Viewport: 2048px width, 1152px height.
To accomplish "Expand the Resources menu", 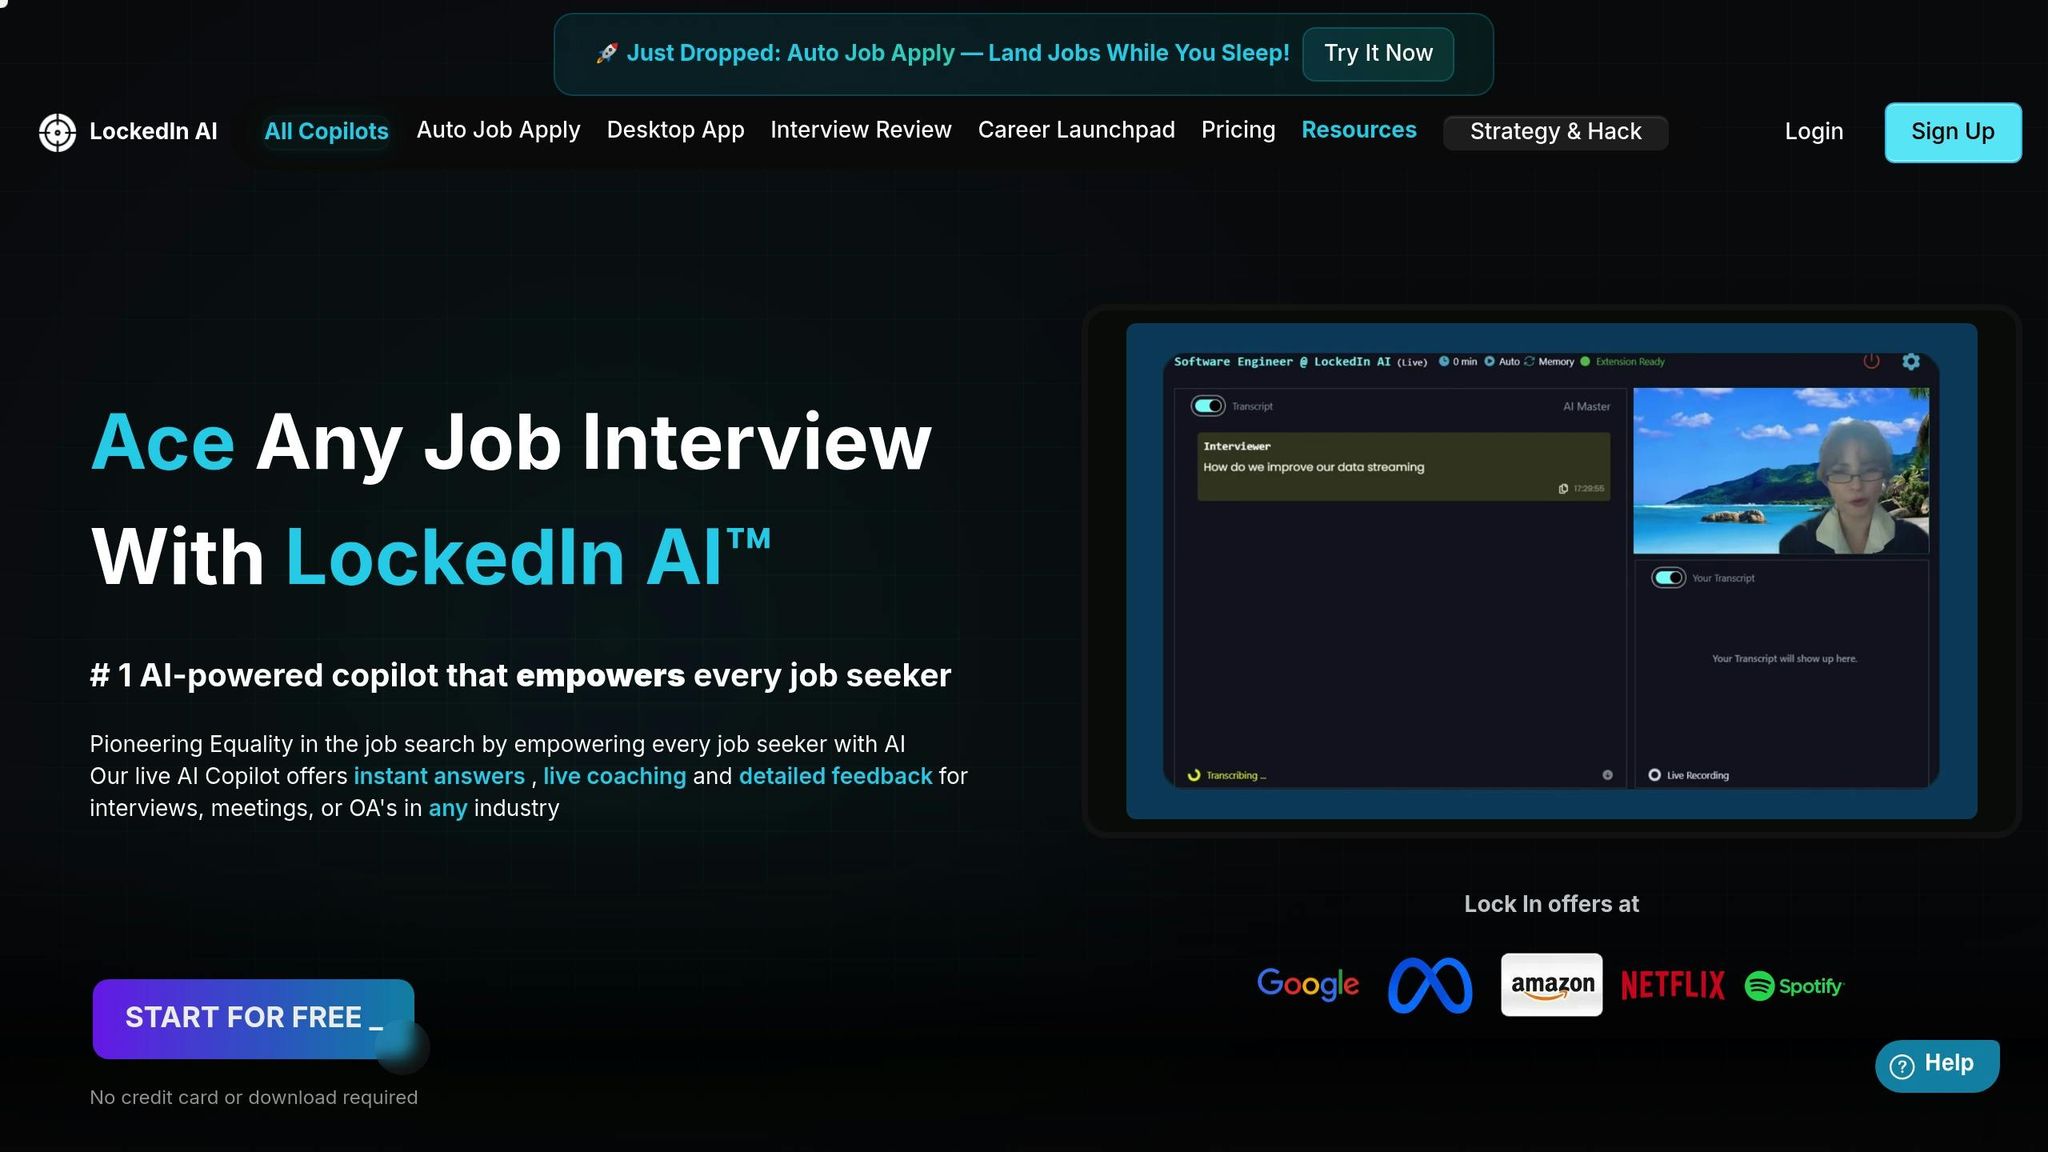I will tap(1359, 130).
